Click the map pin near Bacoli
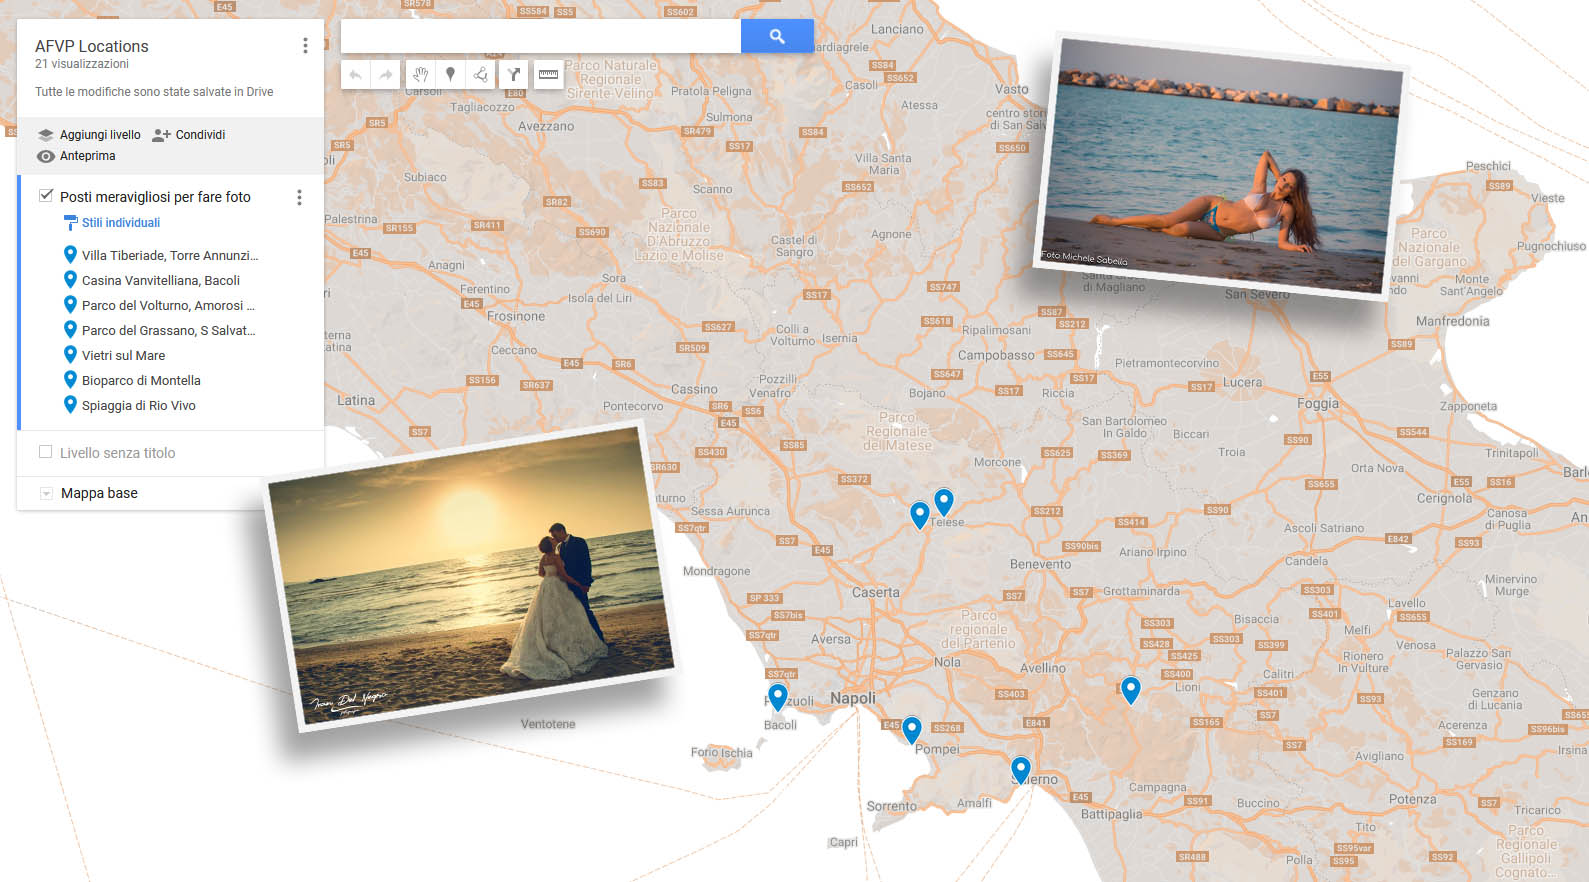This screenshot has height=882, width=1589. coord(778,696)
